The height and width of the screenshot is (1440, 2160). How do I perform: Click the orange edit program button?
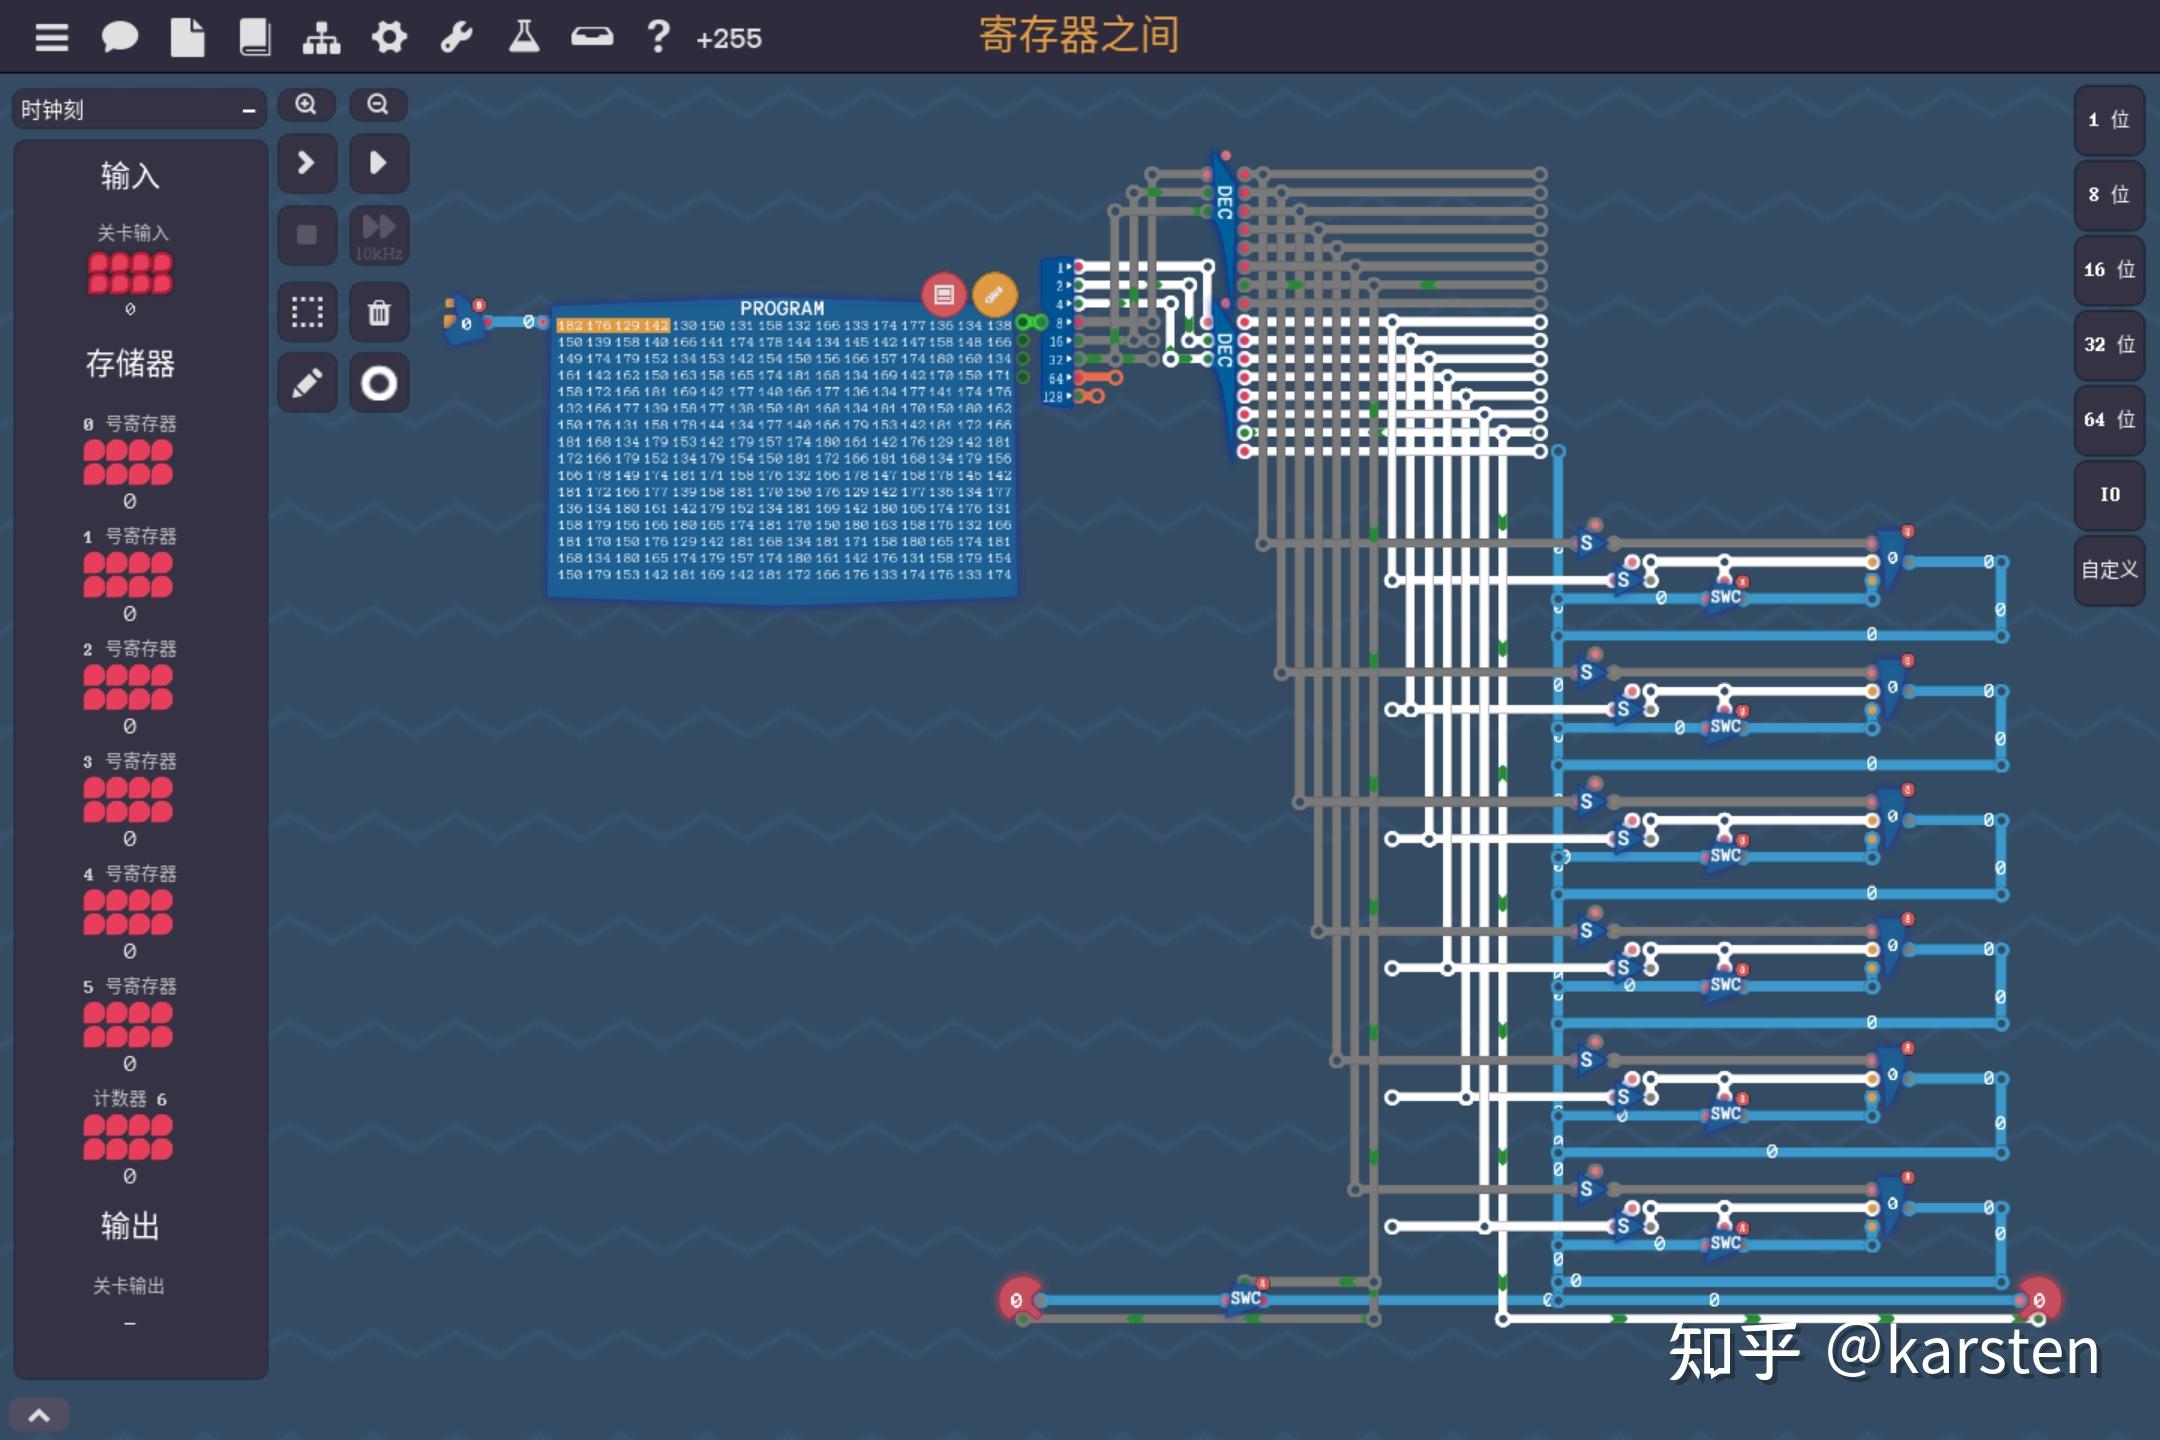[994, 295]
